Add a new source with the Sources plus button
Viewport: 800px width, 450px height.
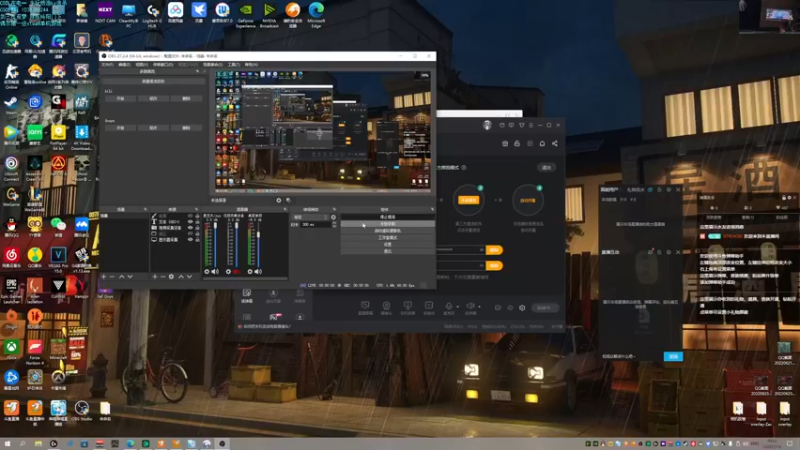[155, 277]
